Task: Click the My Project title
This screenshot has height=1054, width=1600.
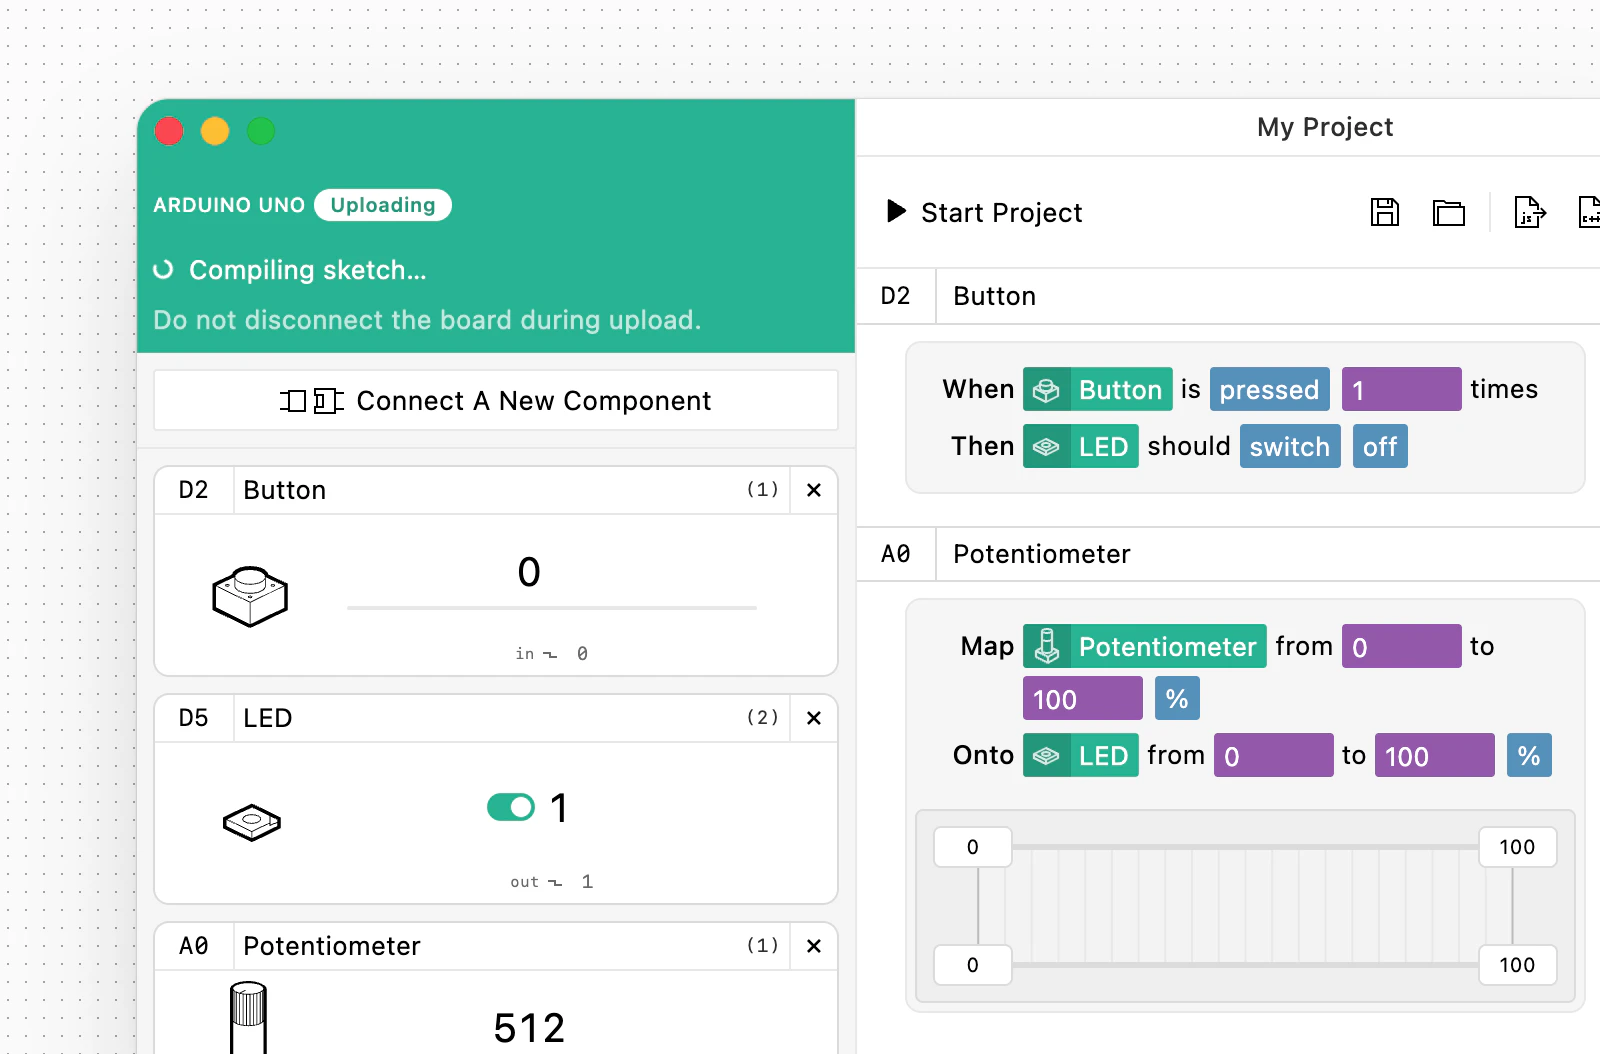Action: 1325,127
